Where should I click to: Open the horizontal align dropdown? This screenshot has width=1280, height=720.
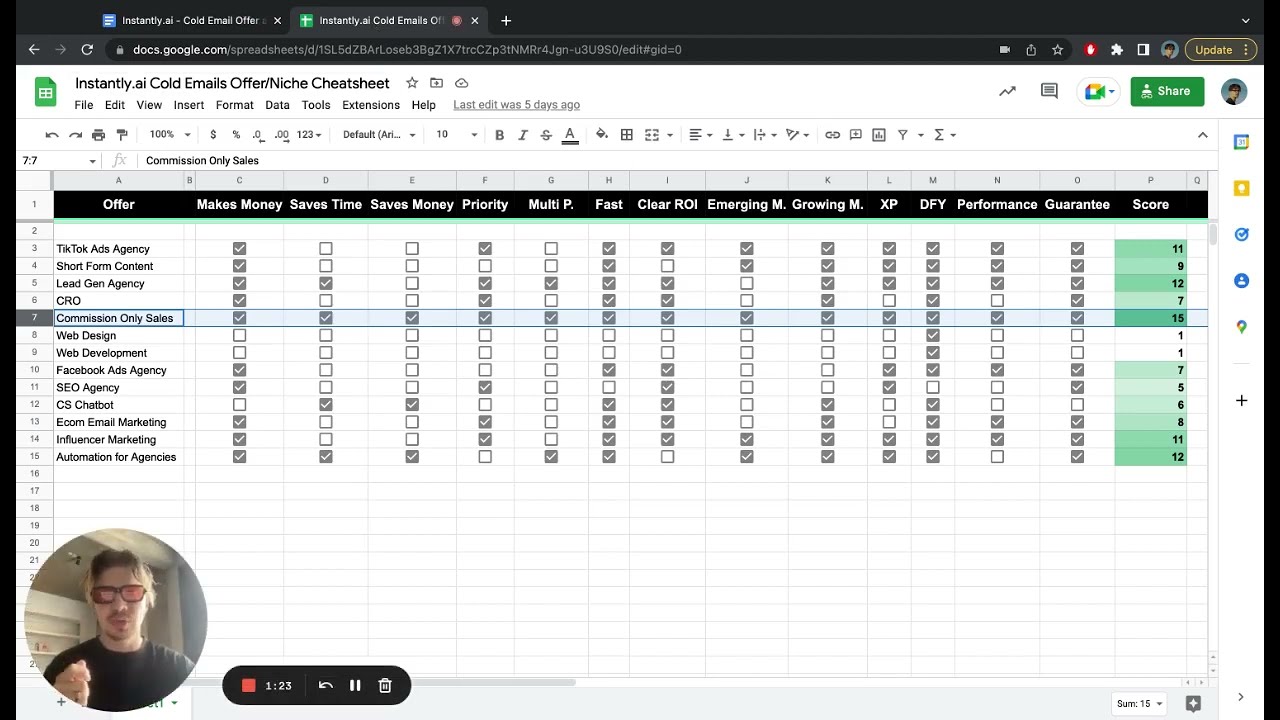click(701, 135)
